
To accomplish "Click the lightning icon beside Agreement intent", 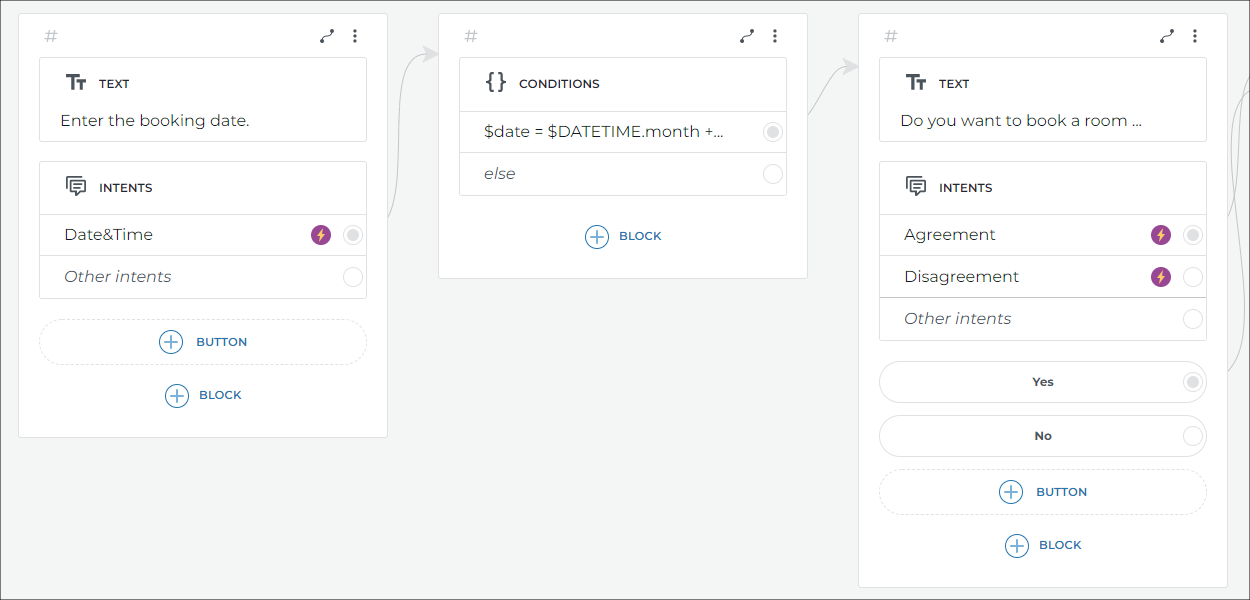I will coord(1161,234).
